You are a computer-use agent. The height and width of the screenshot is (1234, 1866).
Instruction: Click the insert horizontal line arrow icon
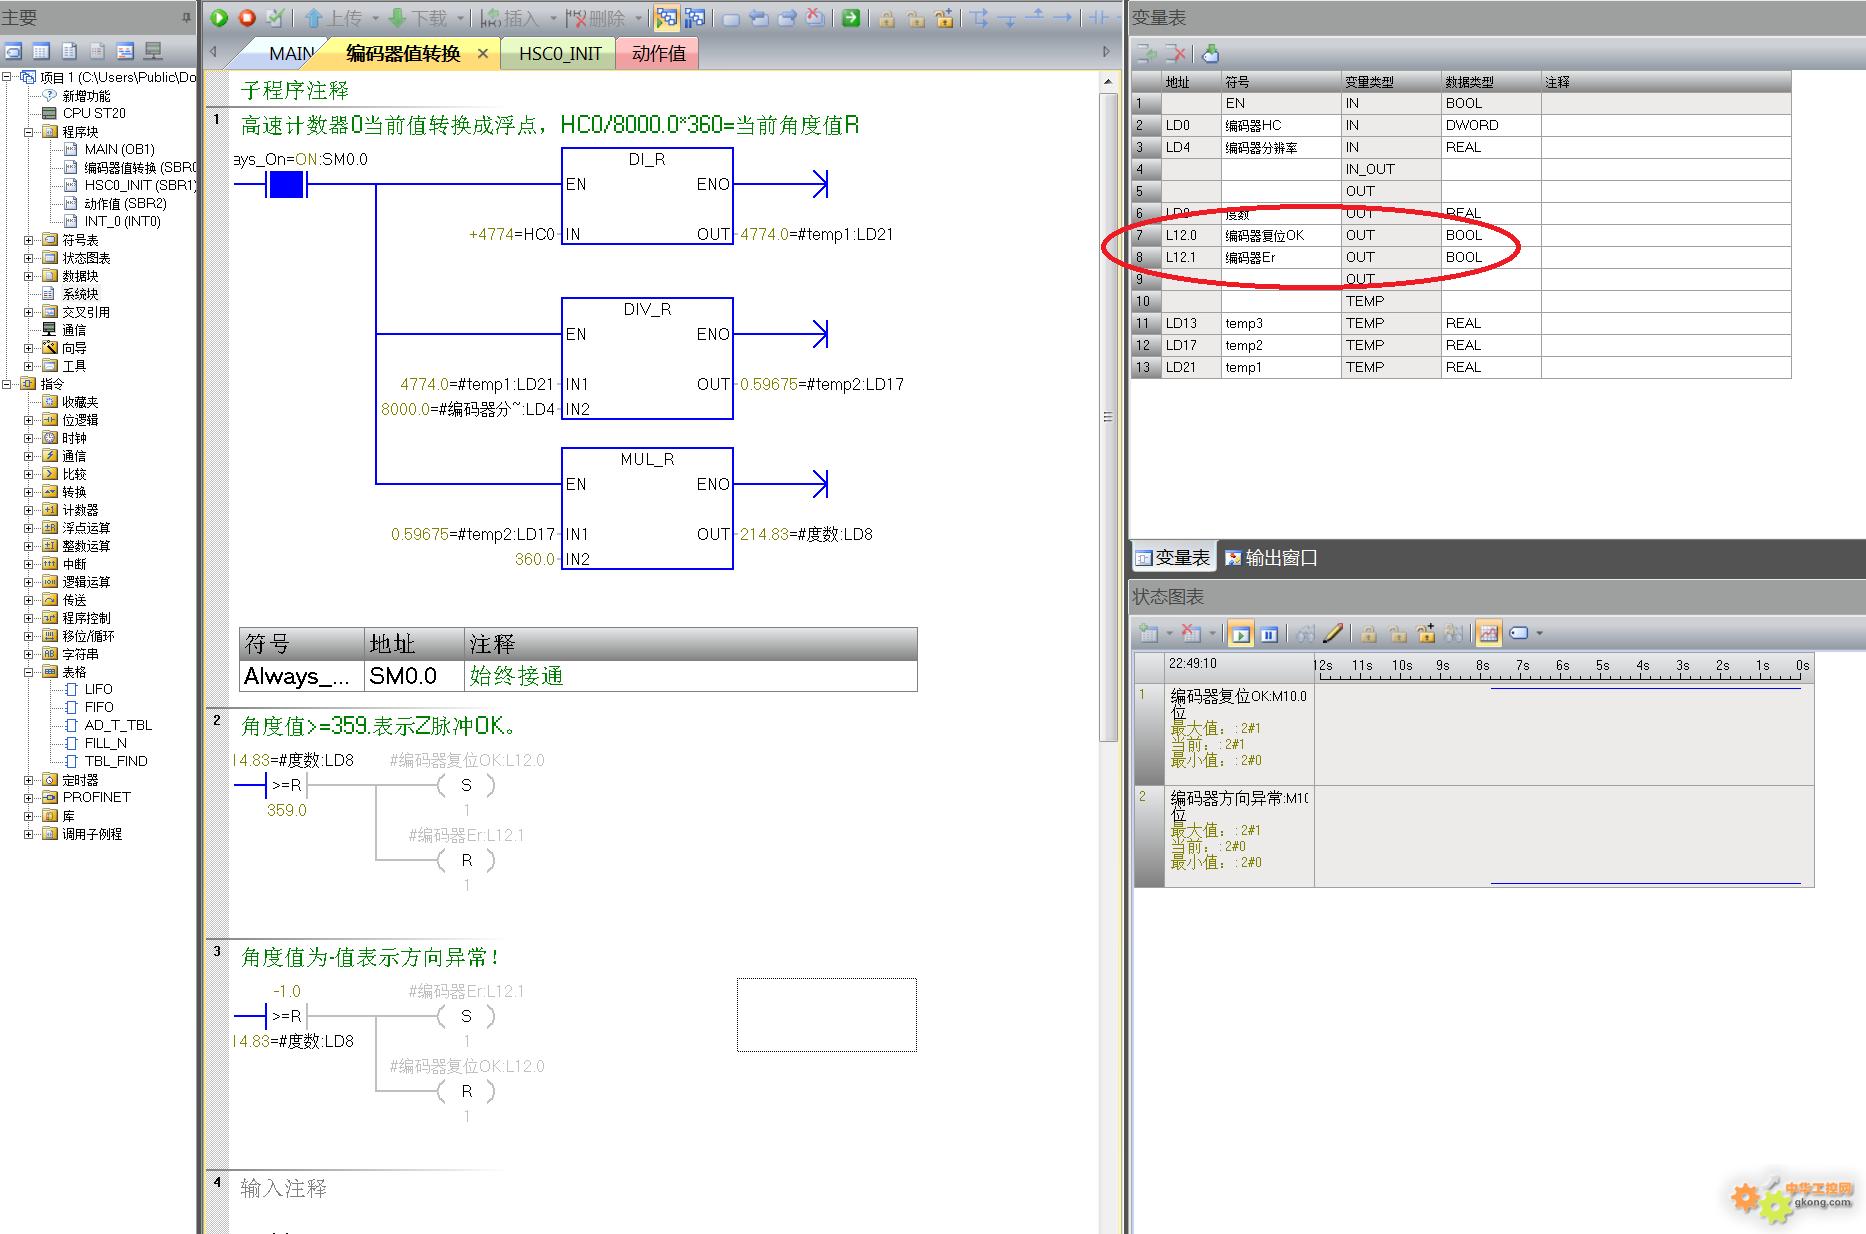(1063, 18)
